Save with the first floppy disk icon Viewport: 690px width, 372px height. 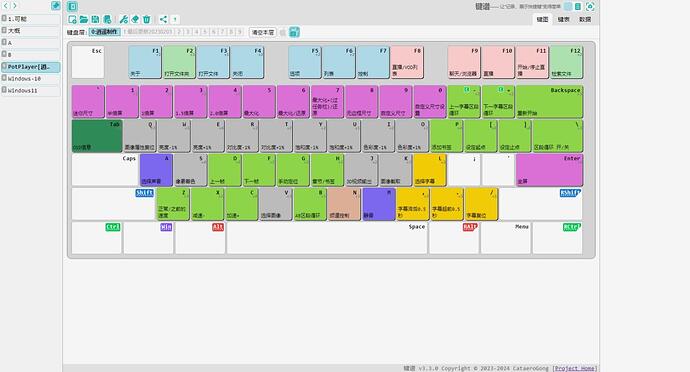(95, 19)
